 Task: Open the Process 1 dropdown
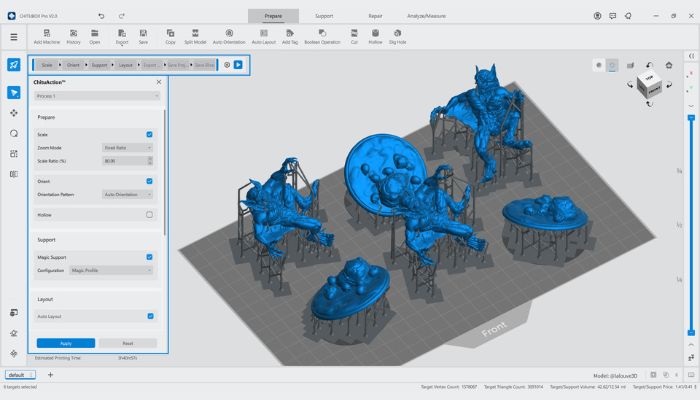click(97, 96)
